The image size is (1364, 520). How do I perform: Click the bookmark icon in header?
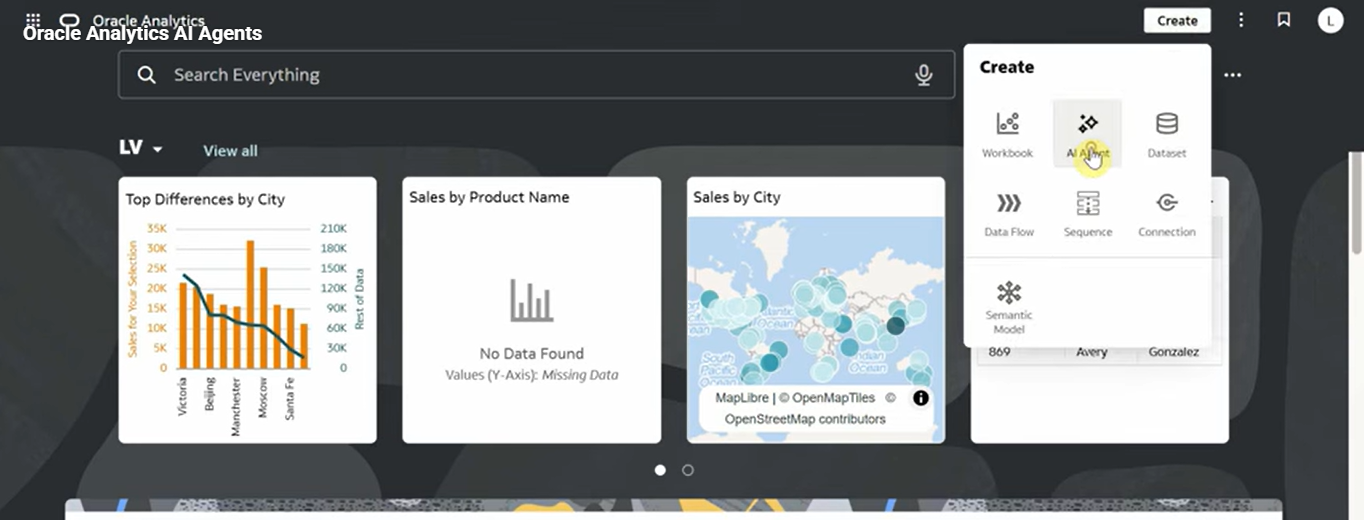1284,20
